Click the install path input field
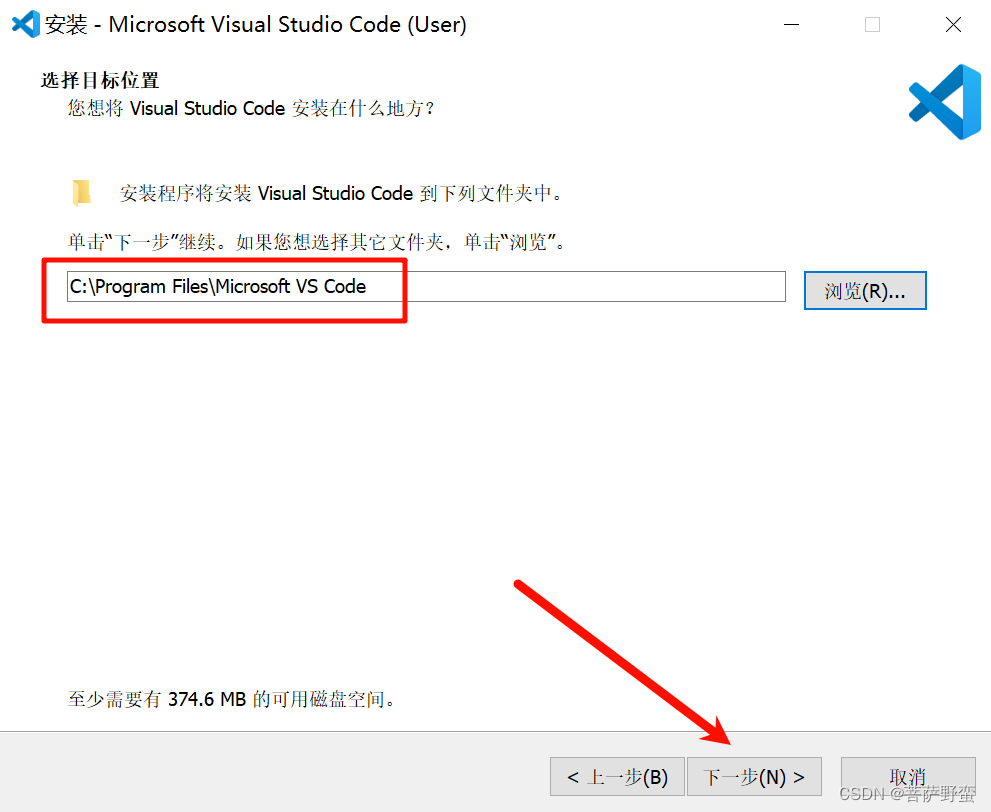Viewport: 991px width, 812px height. [x=426, y=287]
